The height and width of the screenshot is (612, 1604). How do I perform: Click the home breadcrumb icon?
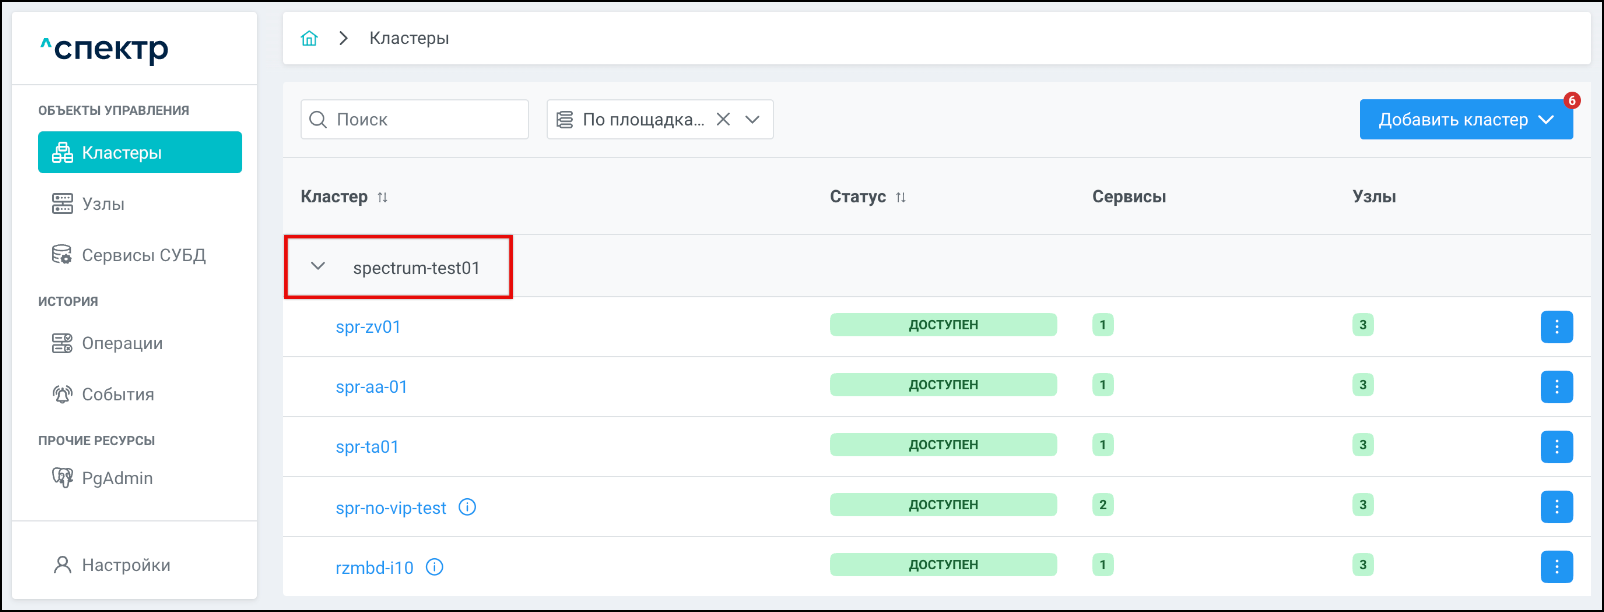(309, 38)
